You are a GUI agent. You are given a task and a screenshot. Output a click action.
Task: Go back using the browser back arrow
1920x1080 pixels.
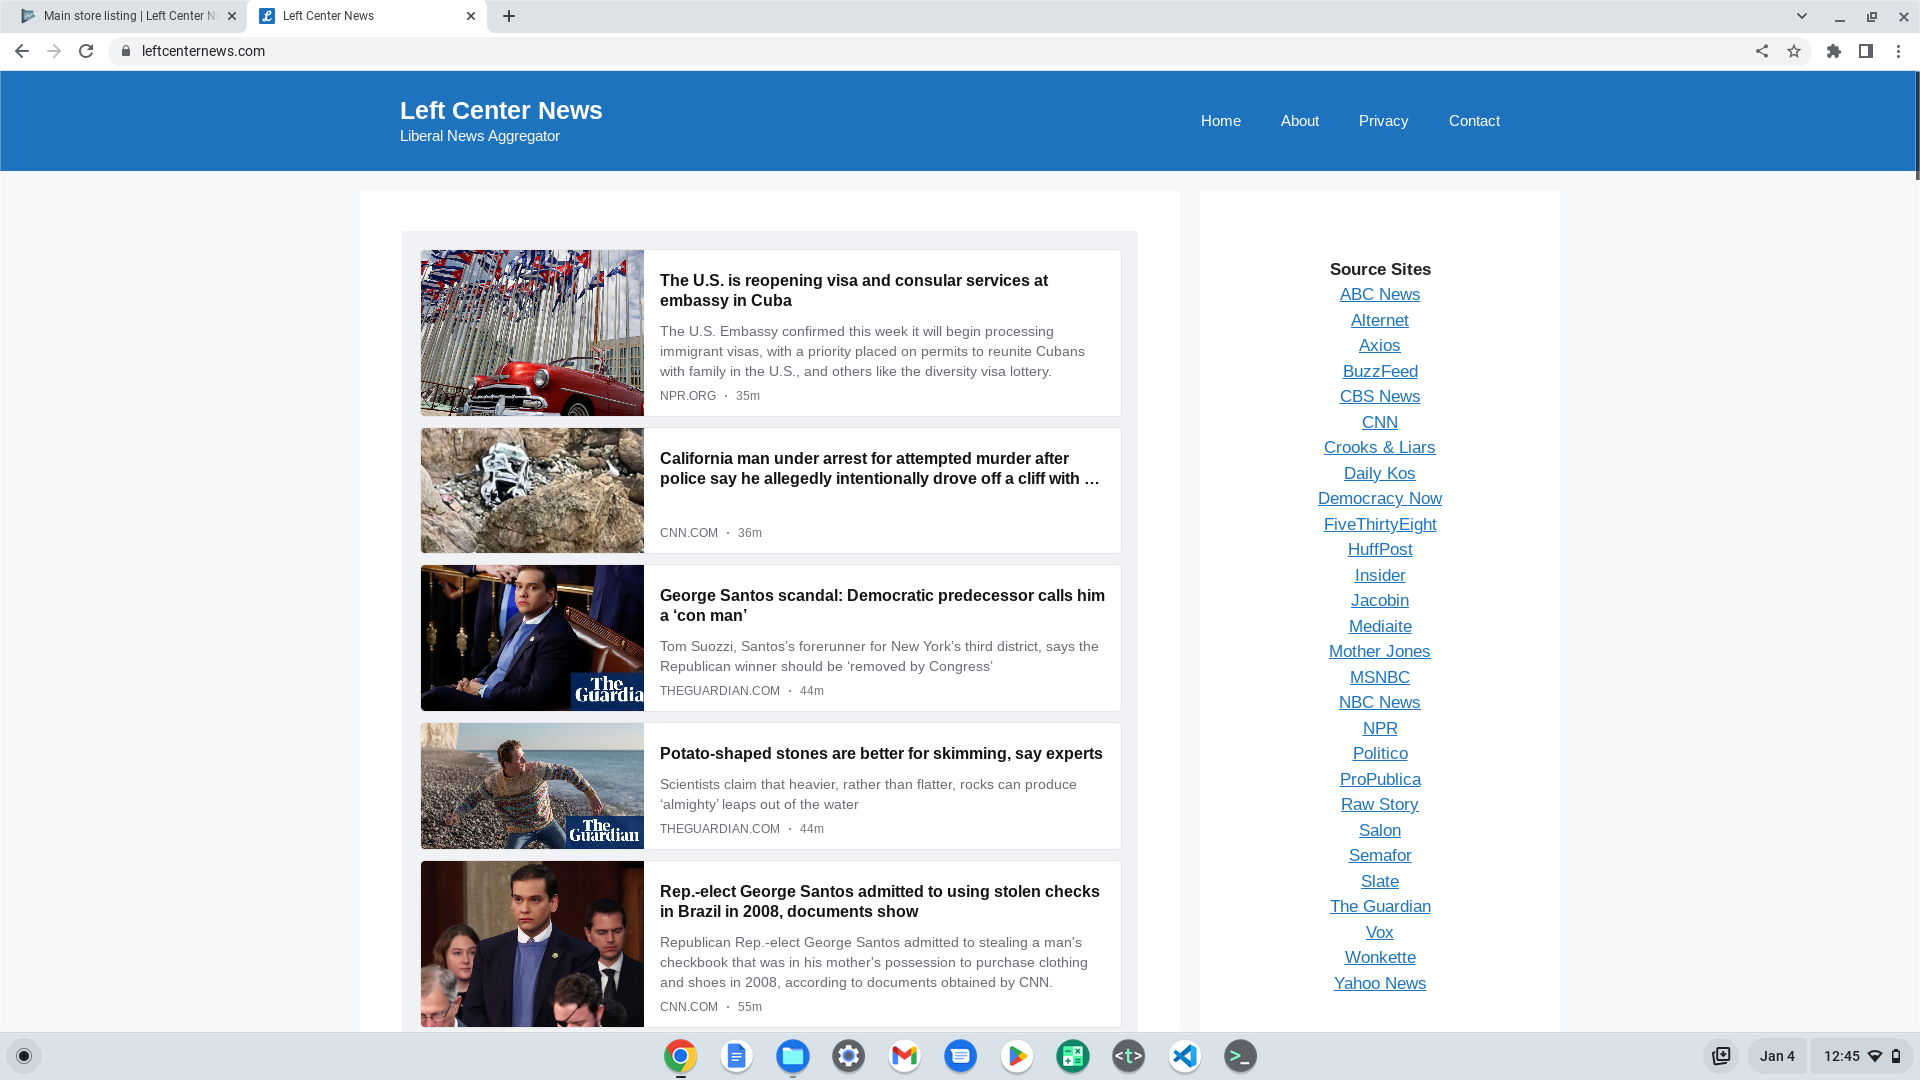21,51
